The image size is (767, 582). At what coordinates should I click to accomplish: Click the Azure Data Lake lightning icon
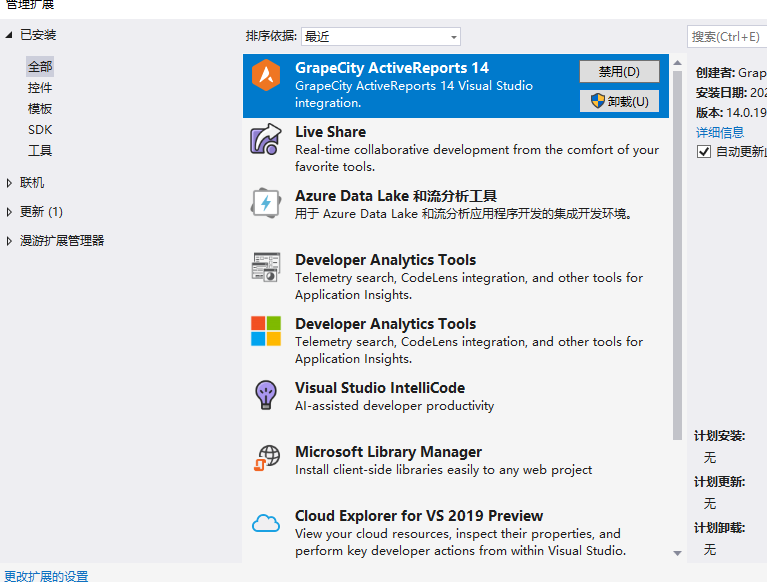(x=266, y=202)
